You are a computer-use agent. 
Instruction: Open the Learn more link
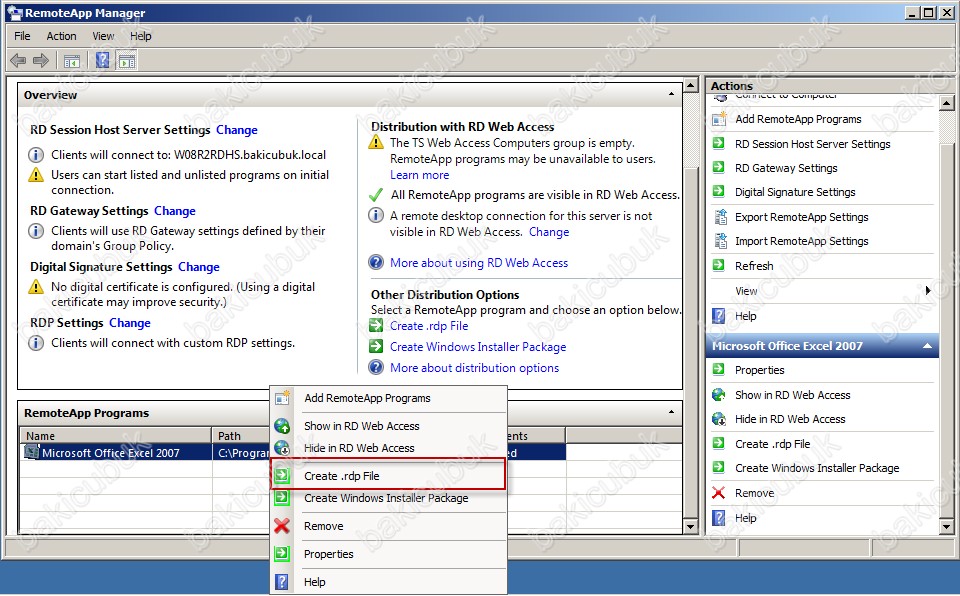[x=419, y=175]
